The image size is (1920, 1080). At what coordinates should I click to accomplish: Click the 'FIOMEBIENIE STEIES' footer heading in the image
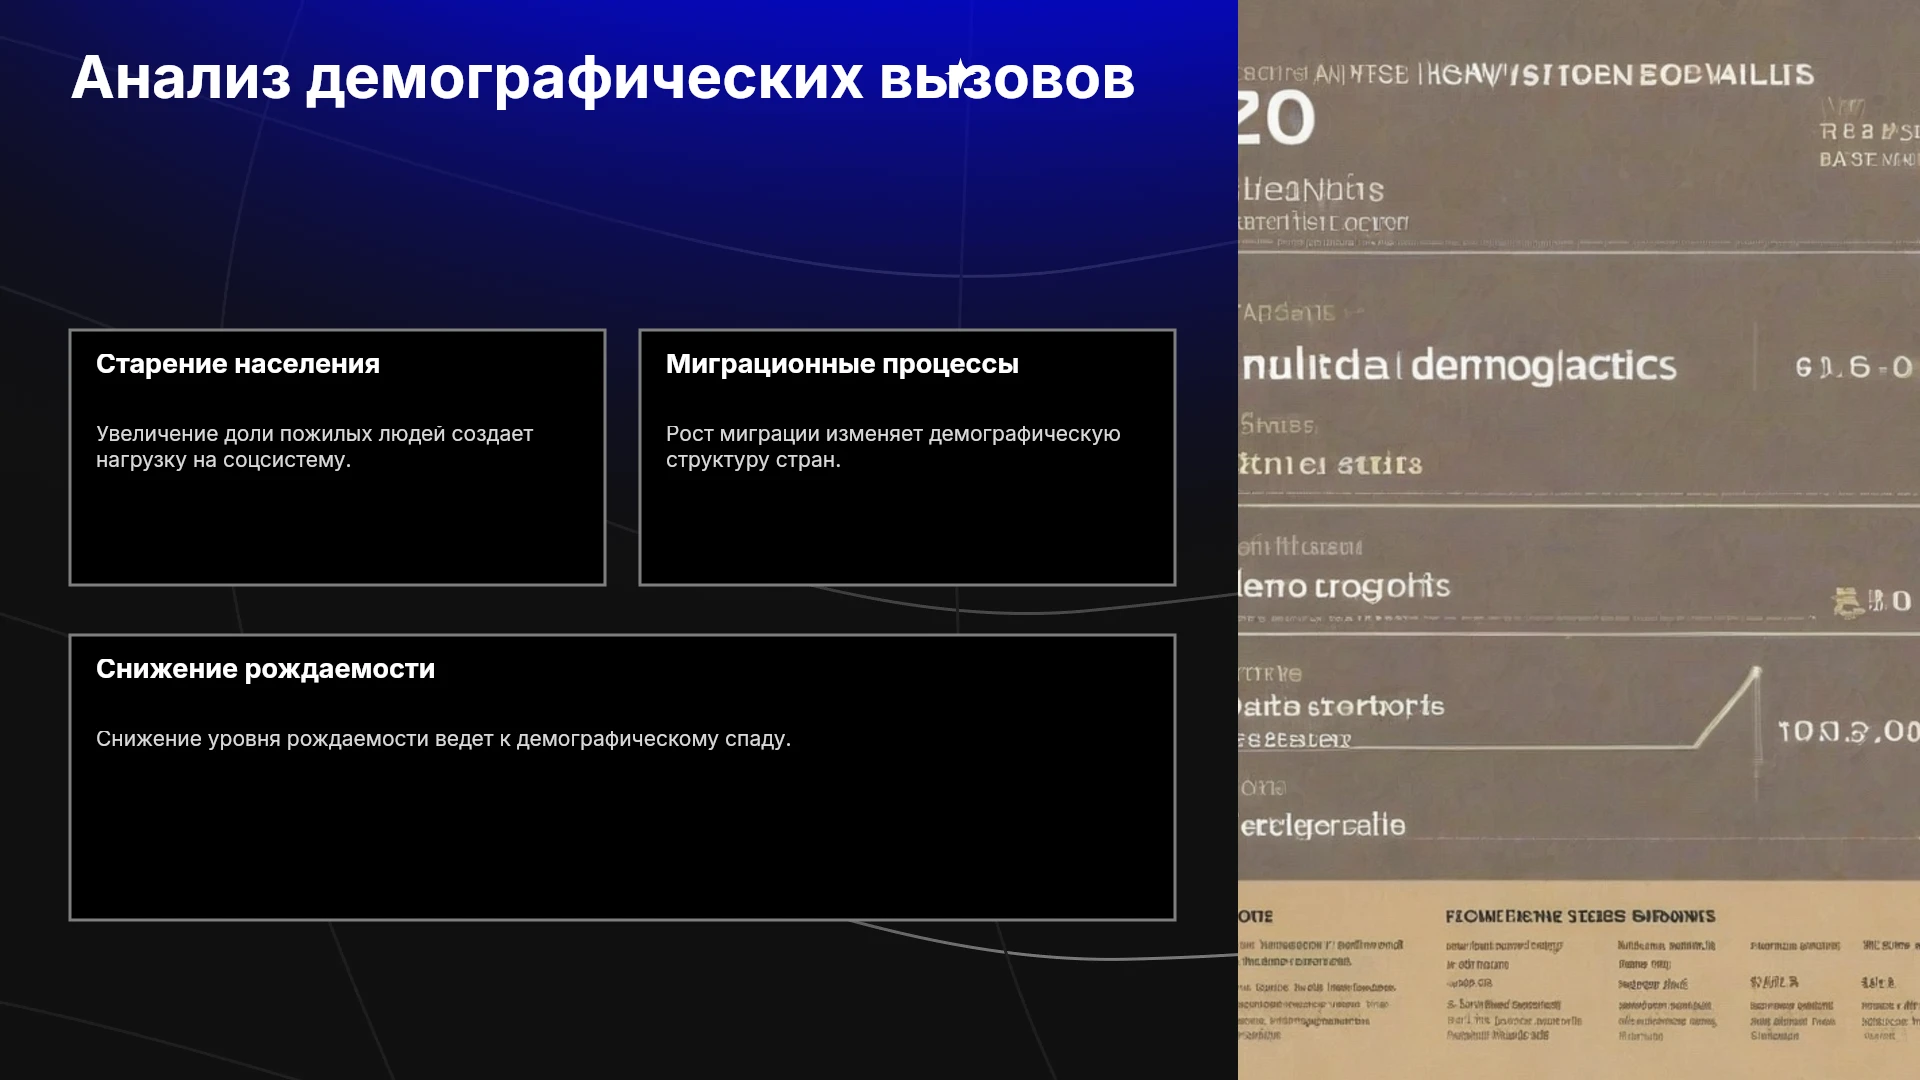tap(1580, 916)
